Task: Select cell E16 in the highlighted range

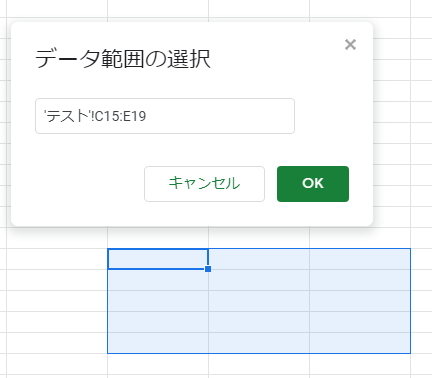Action: (360, 280)
